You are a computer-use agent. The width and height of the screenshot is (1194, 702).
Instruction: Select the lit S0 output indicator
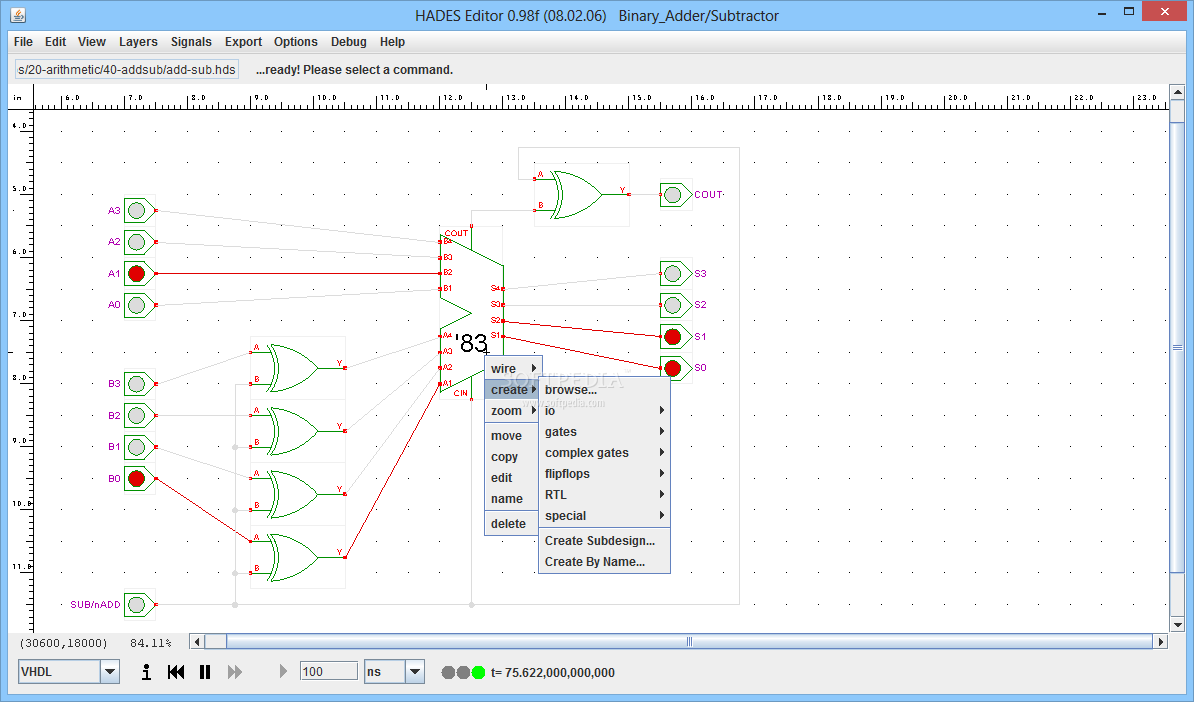(x=673, y=369)
